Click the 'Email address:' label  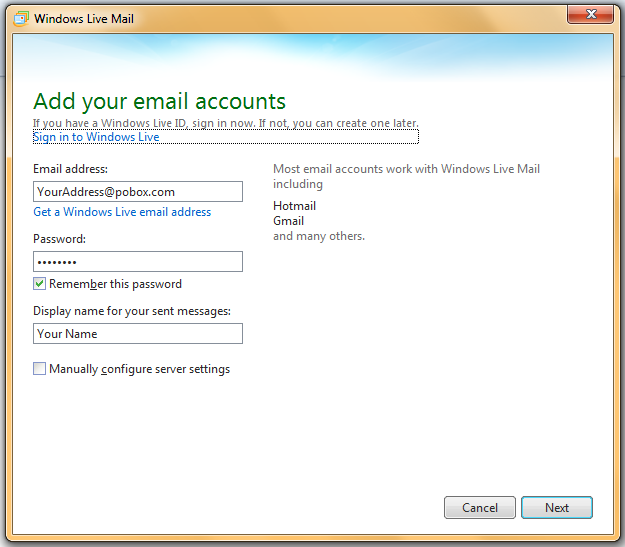tap(71, 169)
